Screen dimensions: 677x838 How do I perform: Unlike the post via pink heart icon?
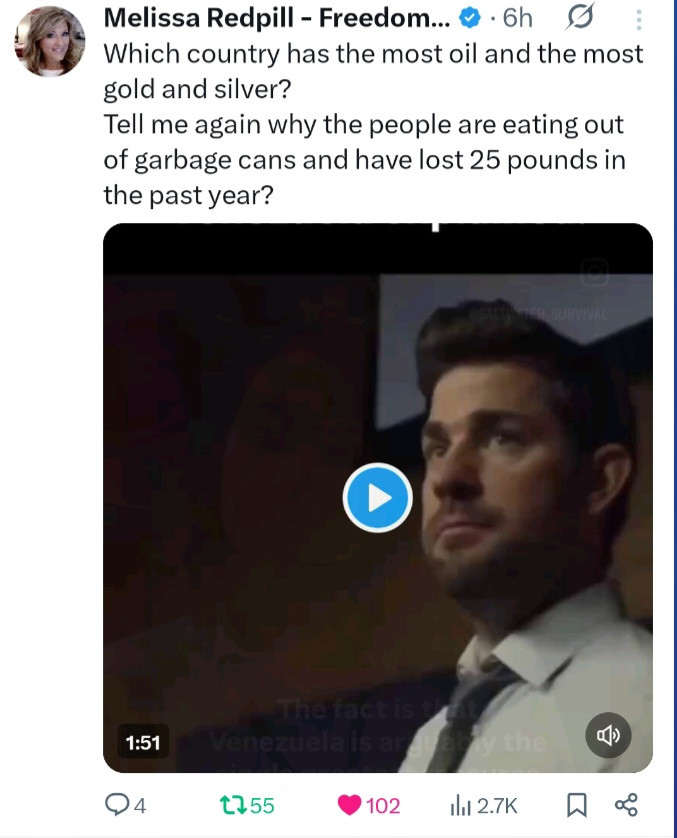[x=348, y=805]
